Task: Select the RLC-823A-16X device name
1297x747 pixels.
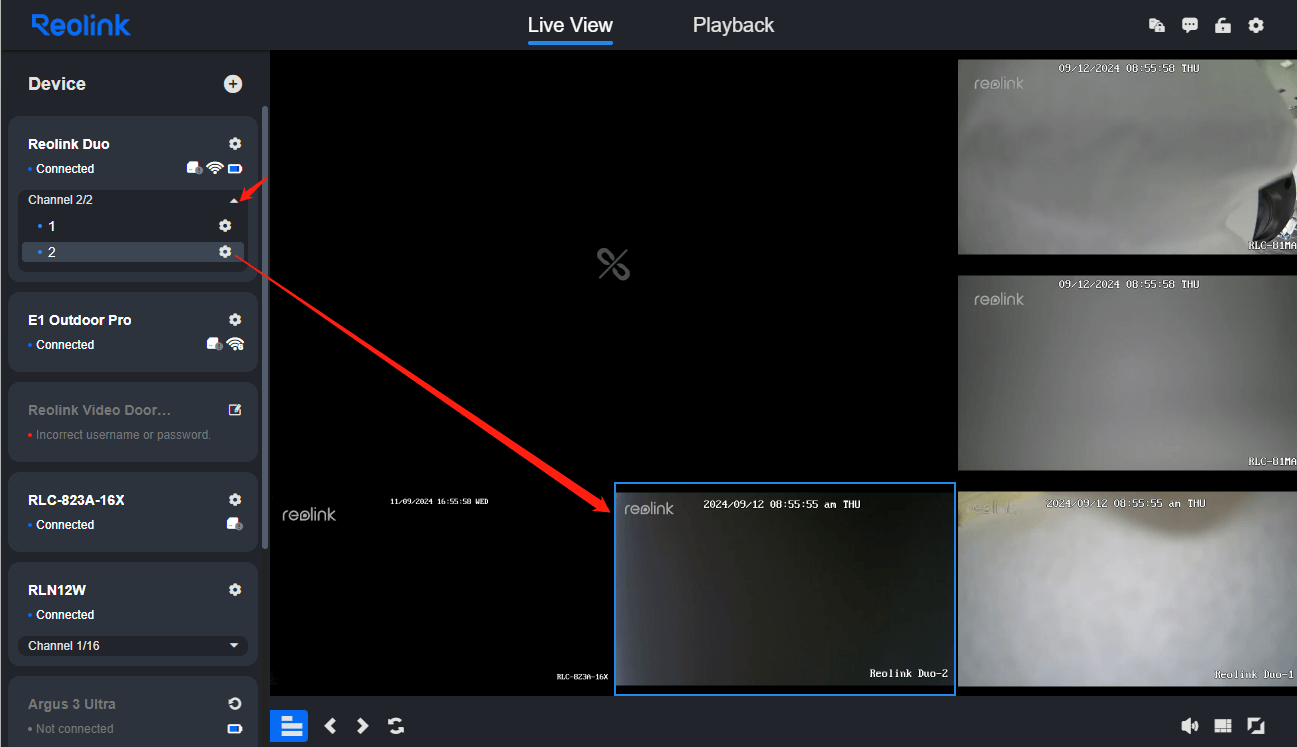Action: tap(76, 500)
